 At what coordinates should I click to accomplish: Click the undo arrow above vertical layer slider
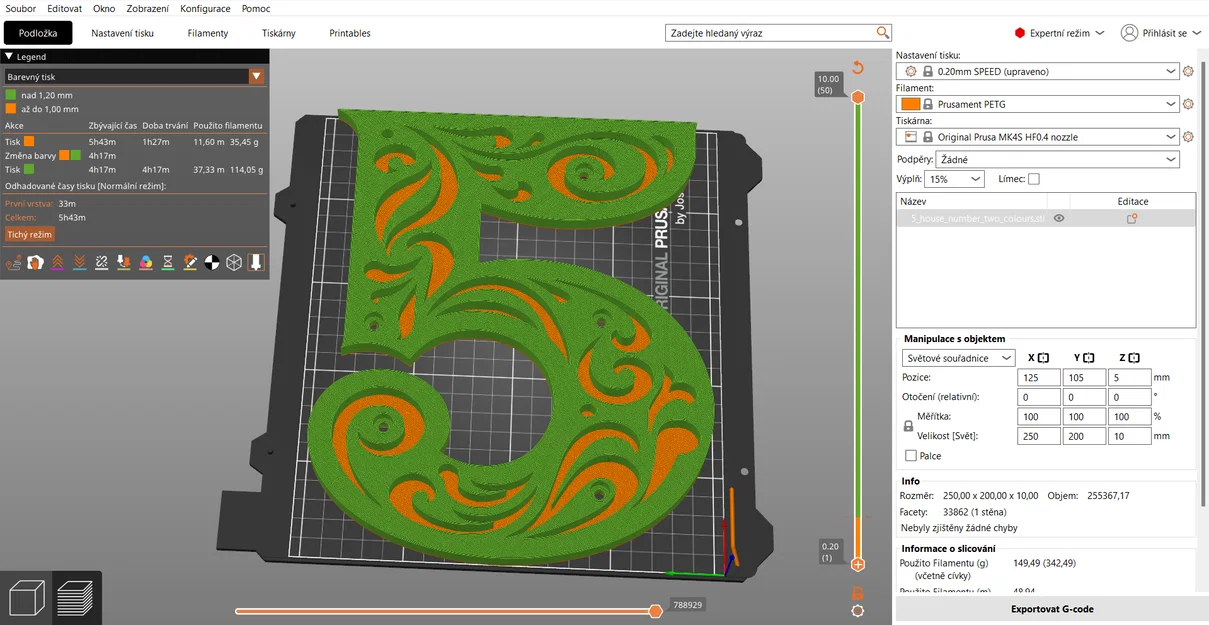[x=857, y=68]
